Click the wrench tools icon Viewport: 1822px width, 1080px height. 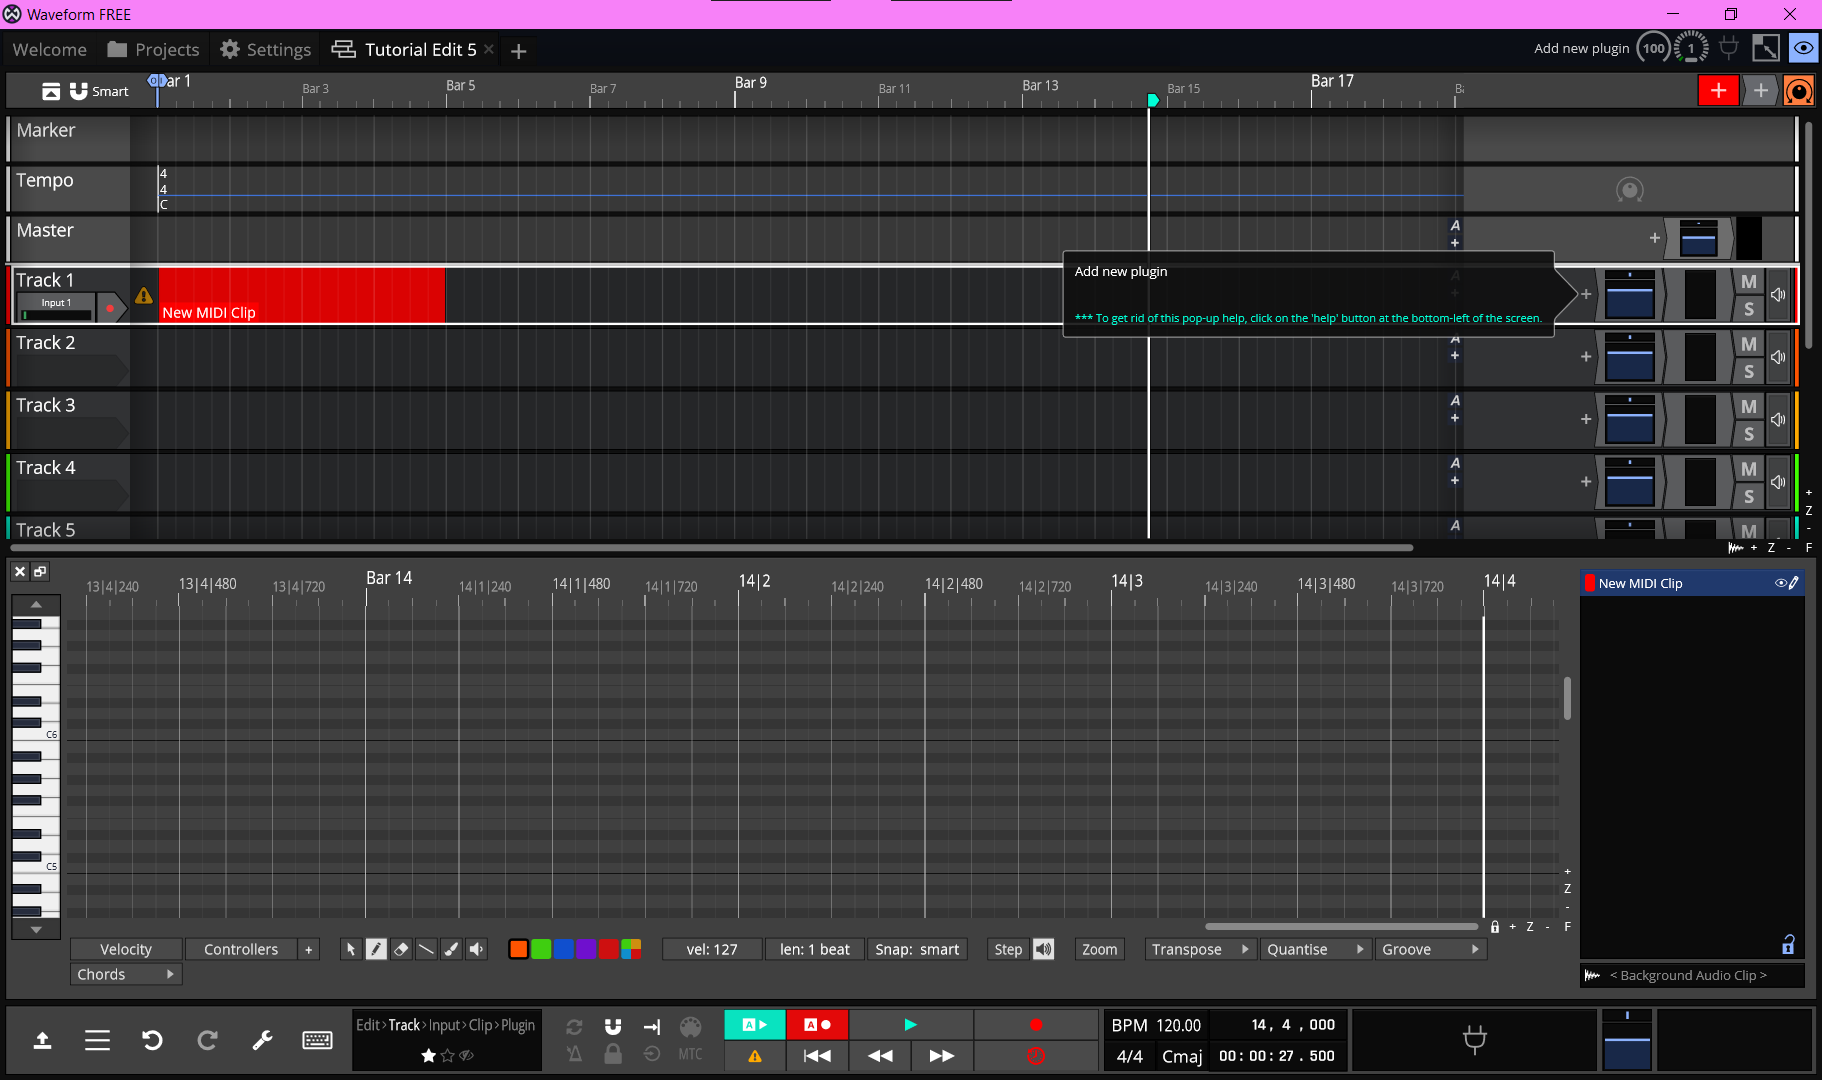262,1040
